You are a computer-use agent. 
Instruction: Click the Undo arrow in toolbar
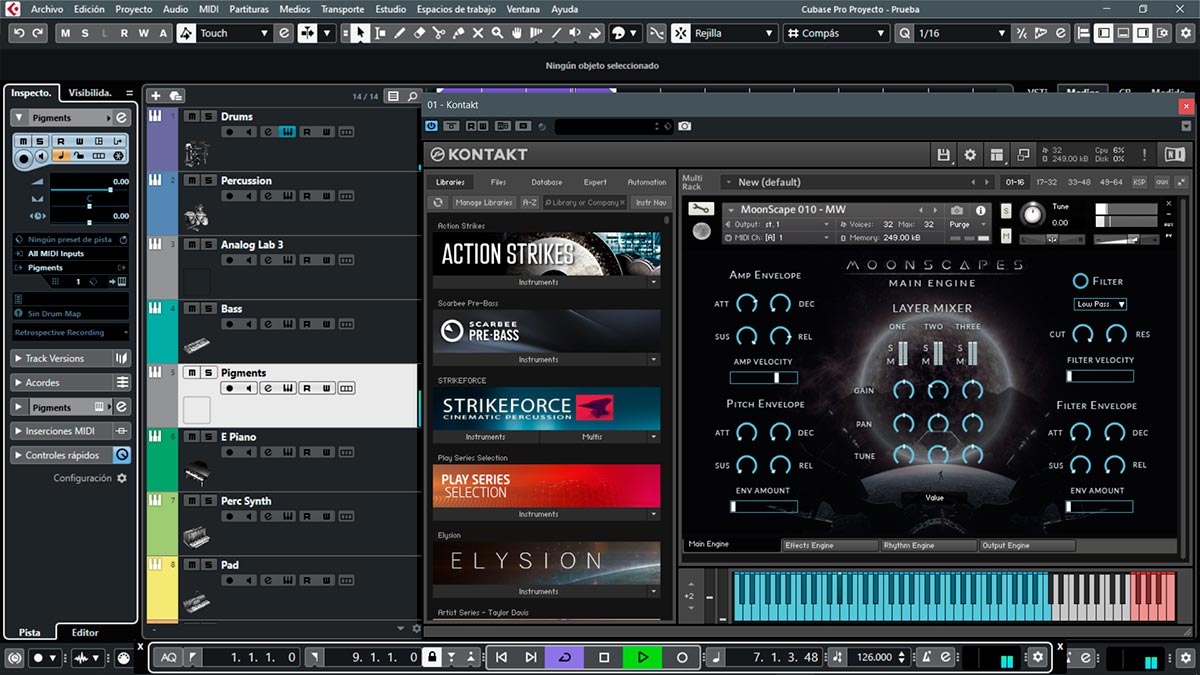[20, 33]
